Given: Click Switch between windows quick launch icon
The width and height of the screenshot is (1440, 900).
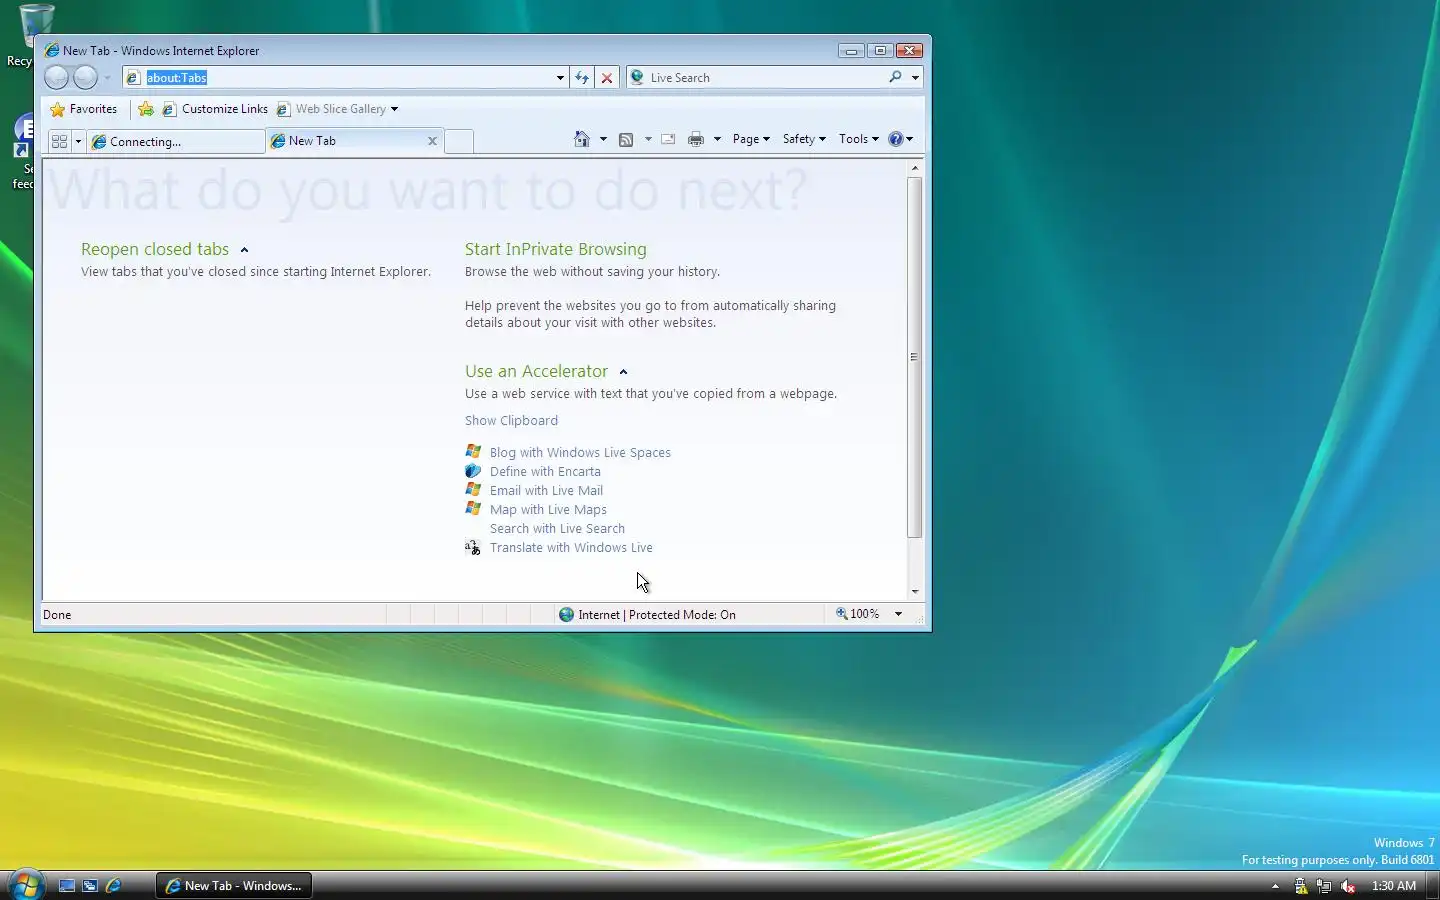Looking at the screenshot, I should [90, 886].
